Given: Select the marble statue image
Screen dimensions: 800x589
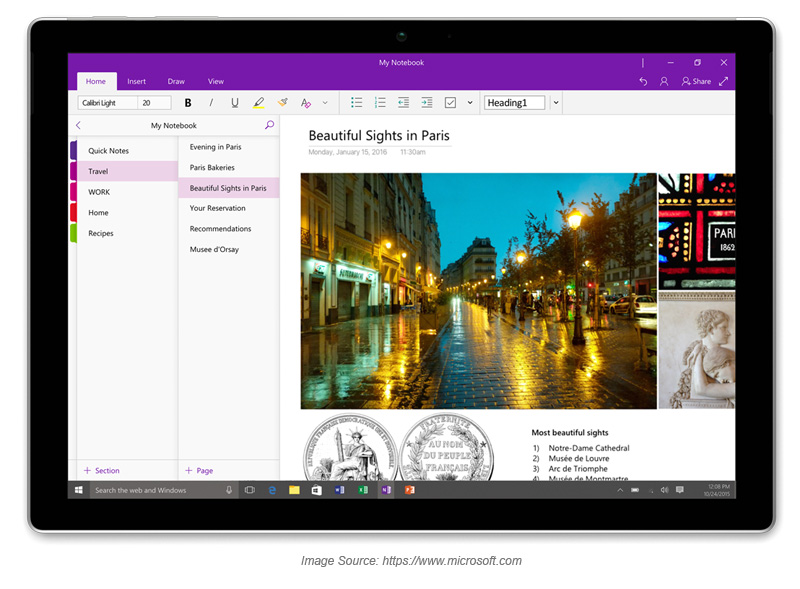Looking at the screenshot, I should point(697,350).
